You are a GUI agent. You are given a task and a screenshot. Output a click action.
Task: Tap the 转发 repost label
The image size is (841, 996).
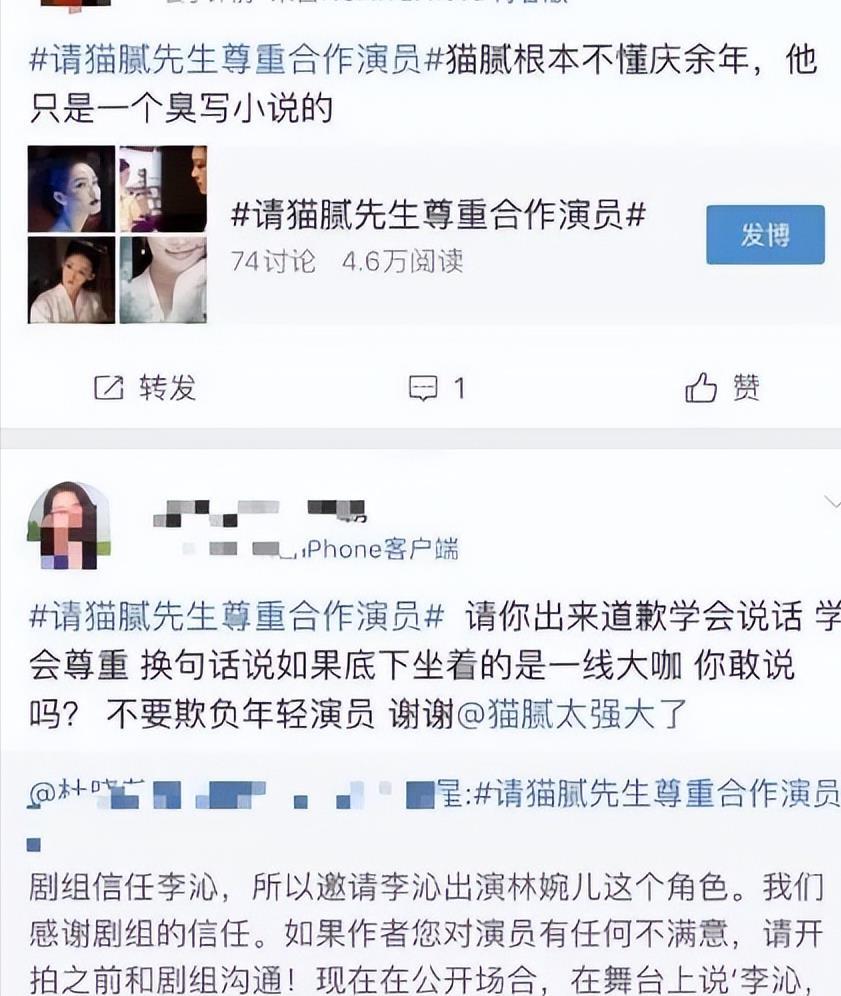click(x=168, y=387)
